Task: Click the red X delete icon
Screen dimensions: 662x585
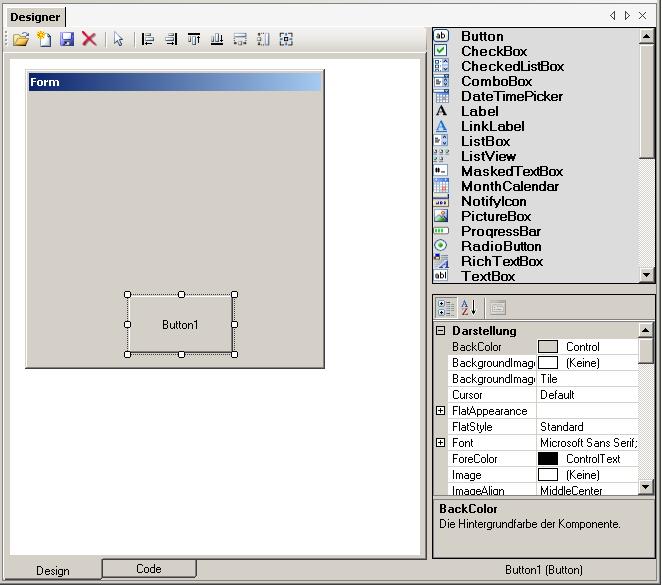Action: (89, 39)
